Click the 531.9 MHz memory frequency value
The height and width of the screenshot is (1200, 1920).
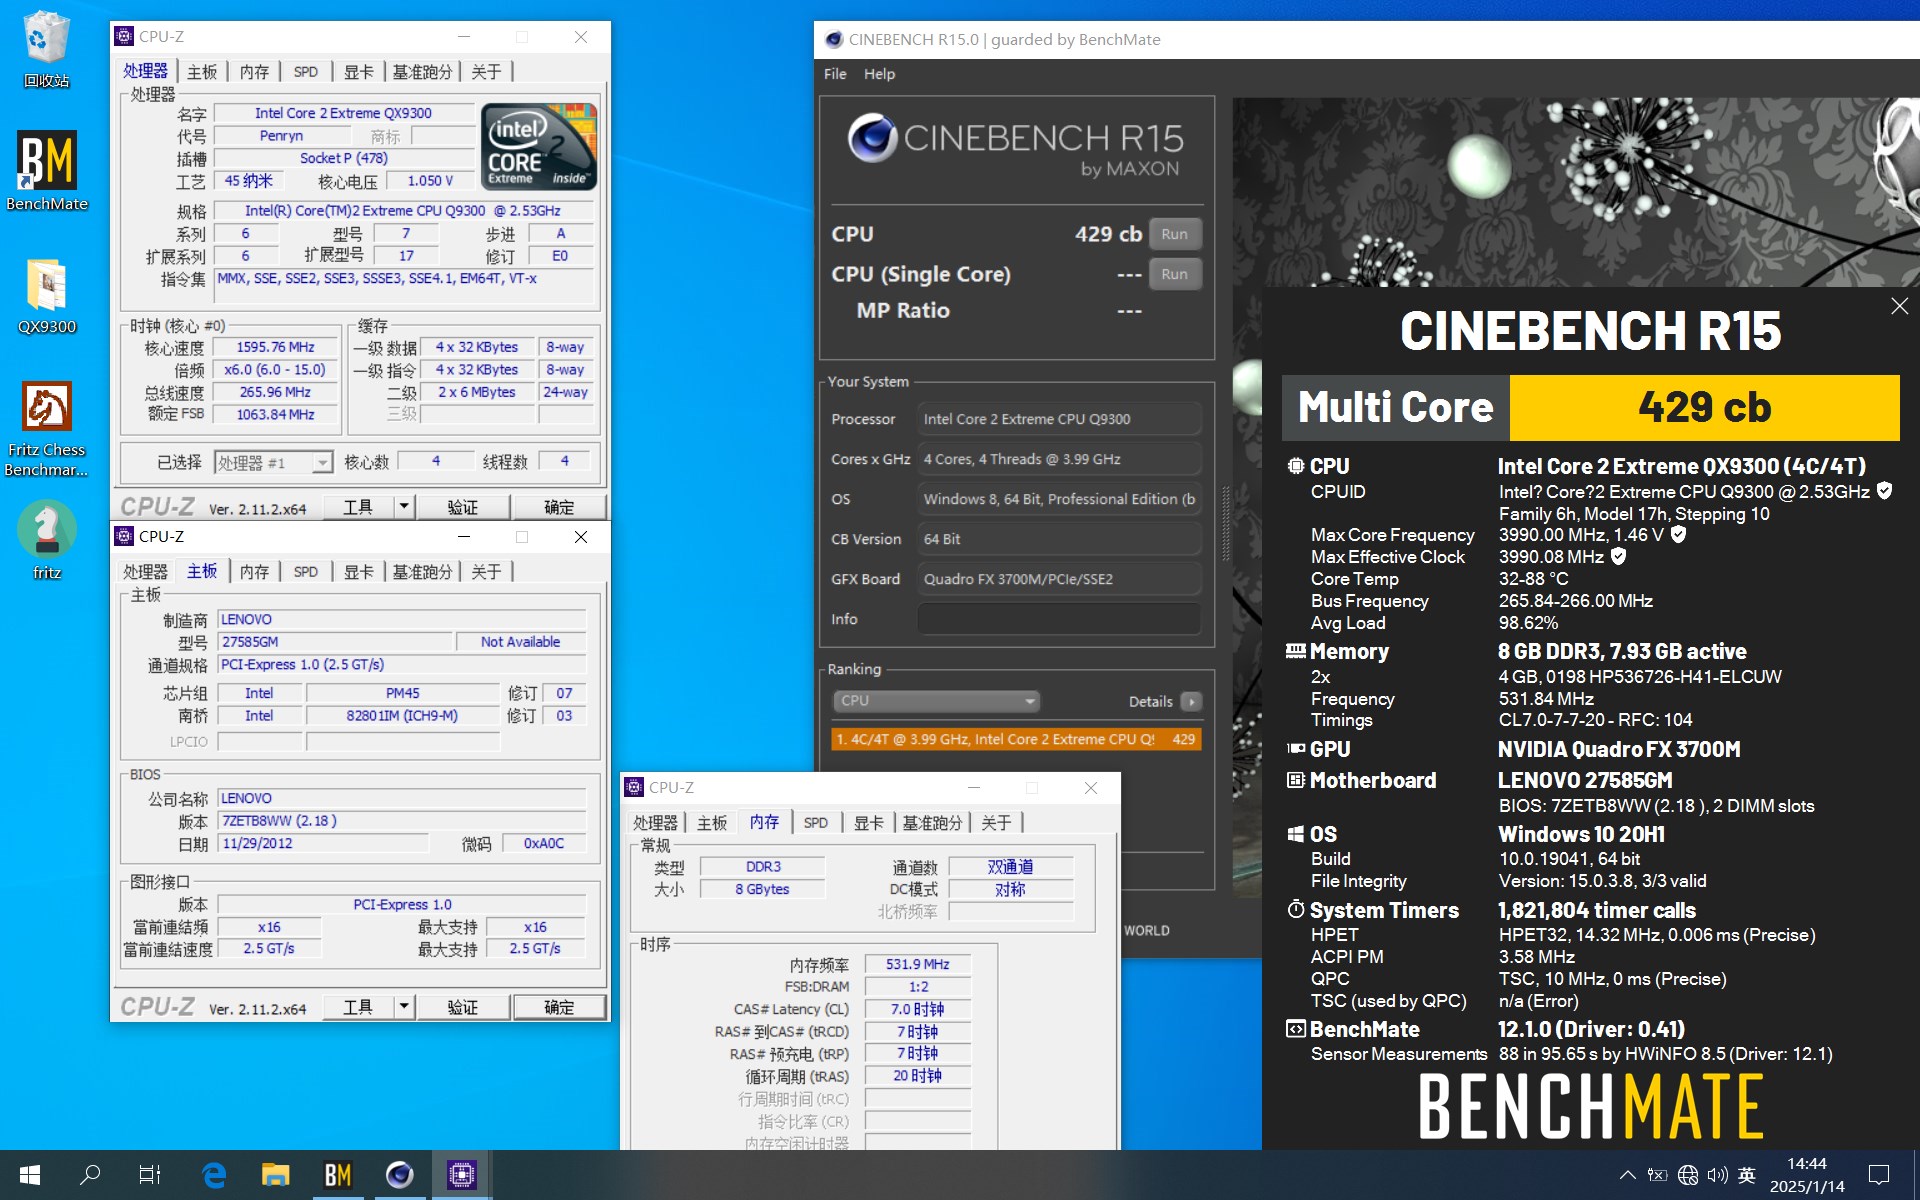(917, 964)
